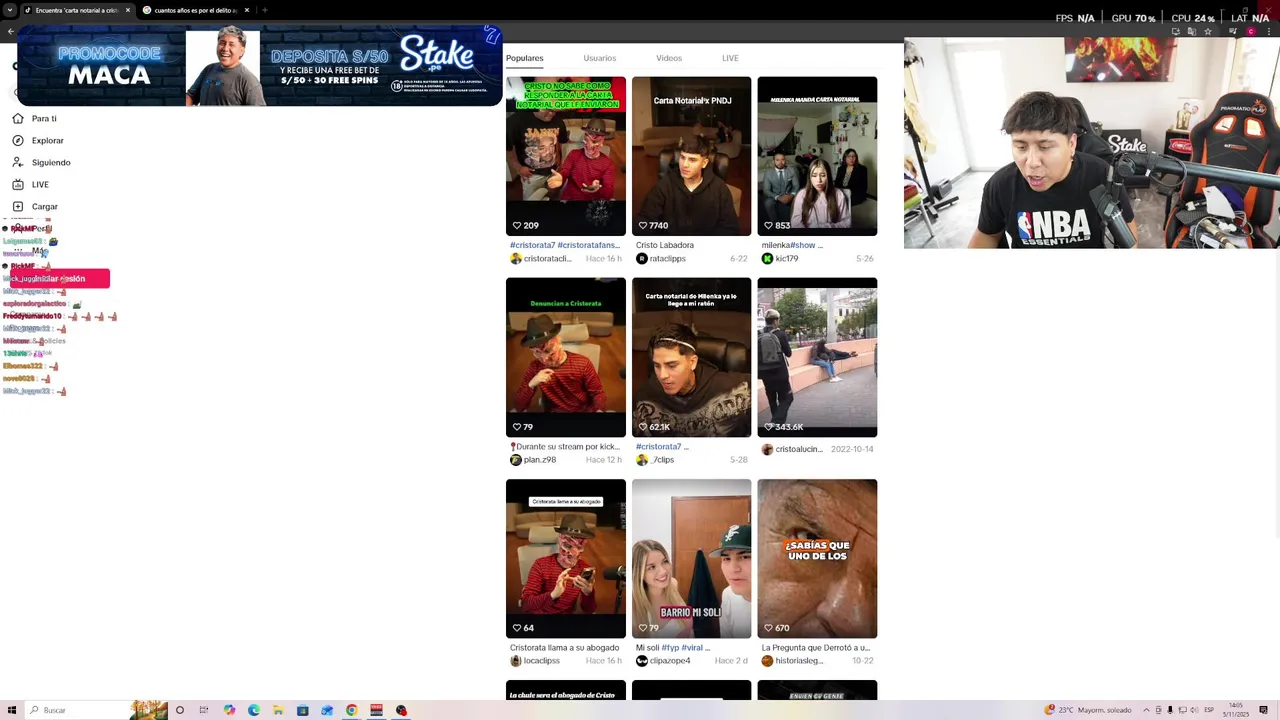This screenshot has height=720, width=1280.
Task: Open Microsoft Store from the taskbar
Action: coord(303,710)
